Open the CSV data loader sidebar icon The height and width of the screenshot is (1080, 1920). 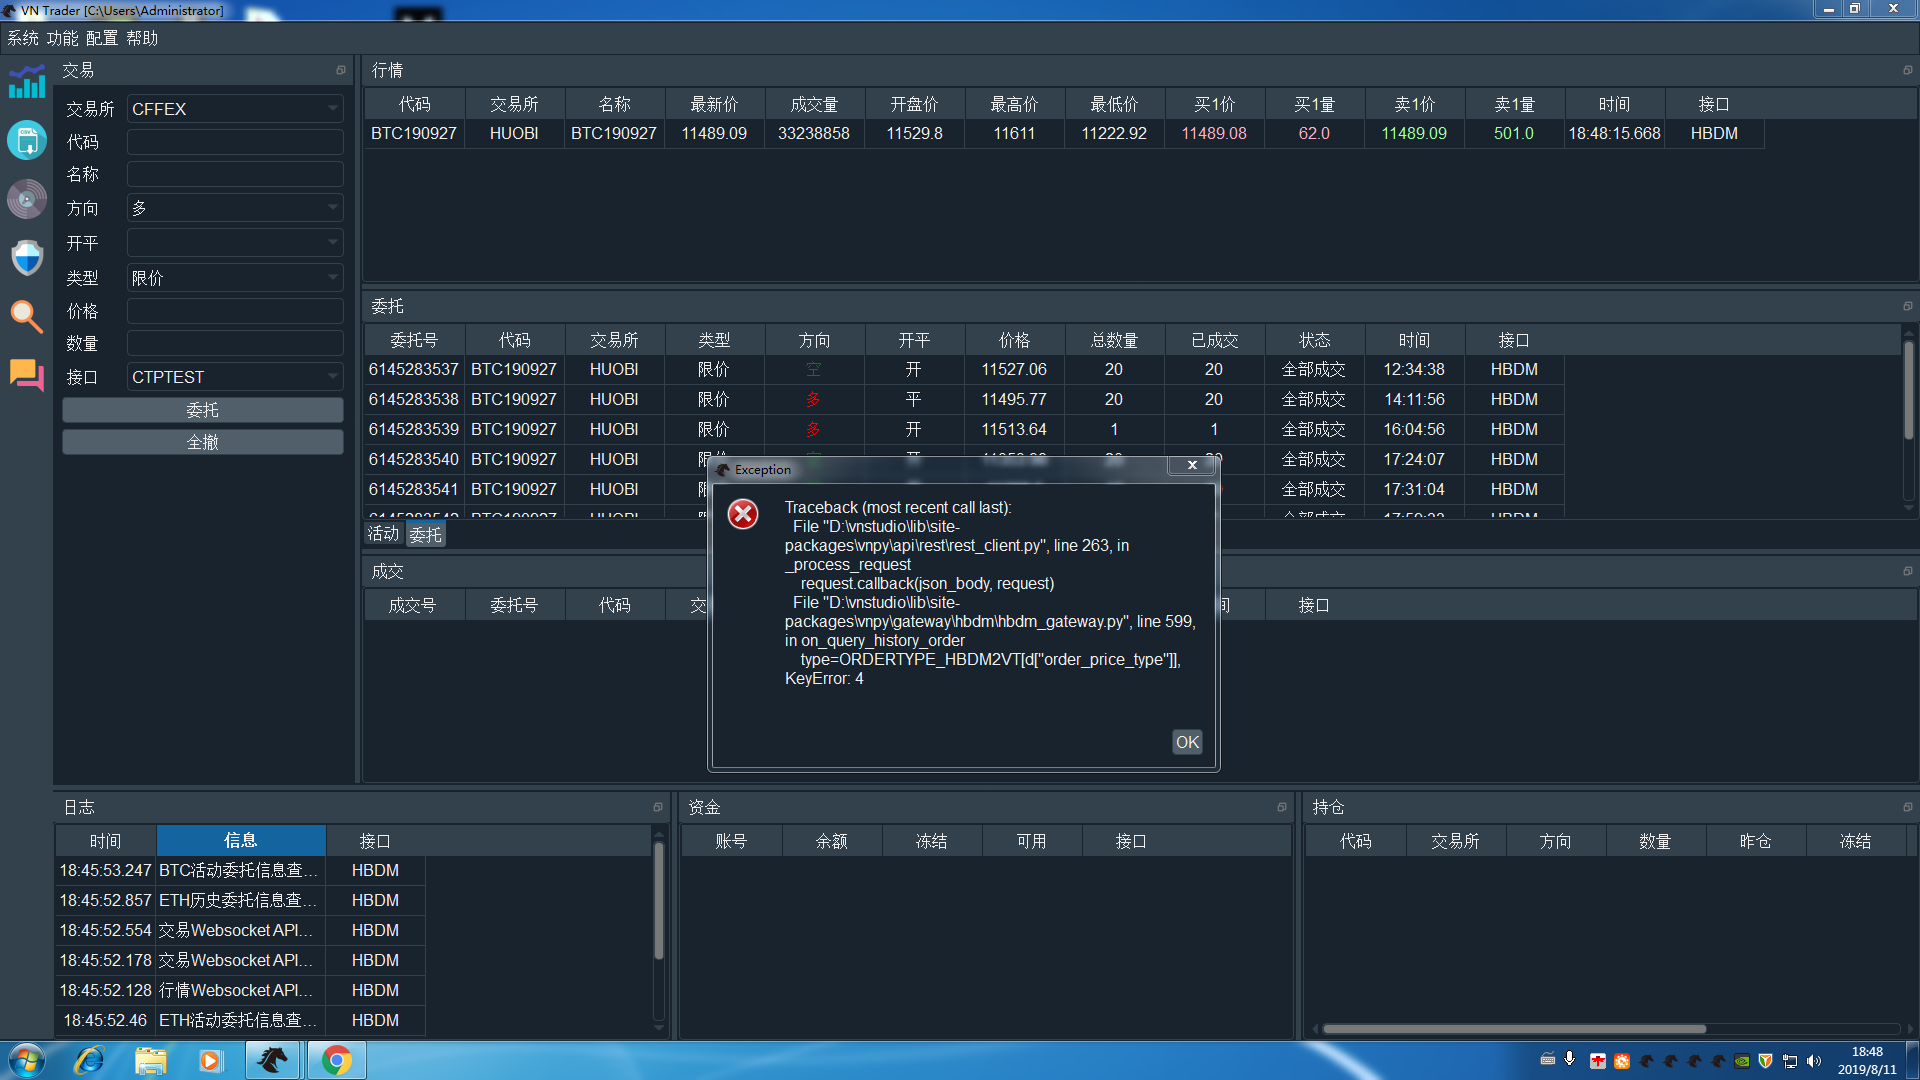[x=27, y=140]
